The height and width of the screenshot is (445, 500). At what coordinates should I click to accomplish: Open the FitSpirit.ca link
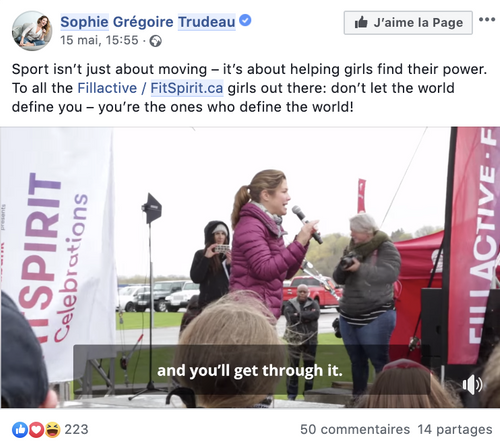(187, 88)
